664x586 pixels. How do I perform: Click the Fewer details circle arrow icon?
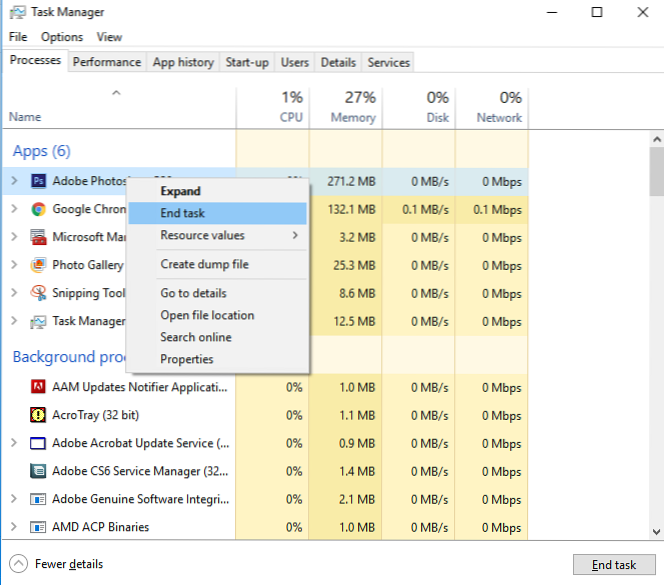18,564
